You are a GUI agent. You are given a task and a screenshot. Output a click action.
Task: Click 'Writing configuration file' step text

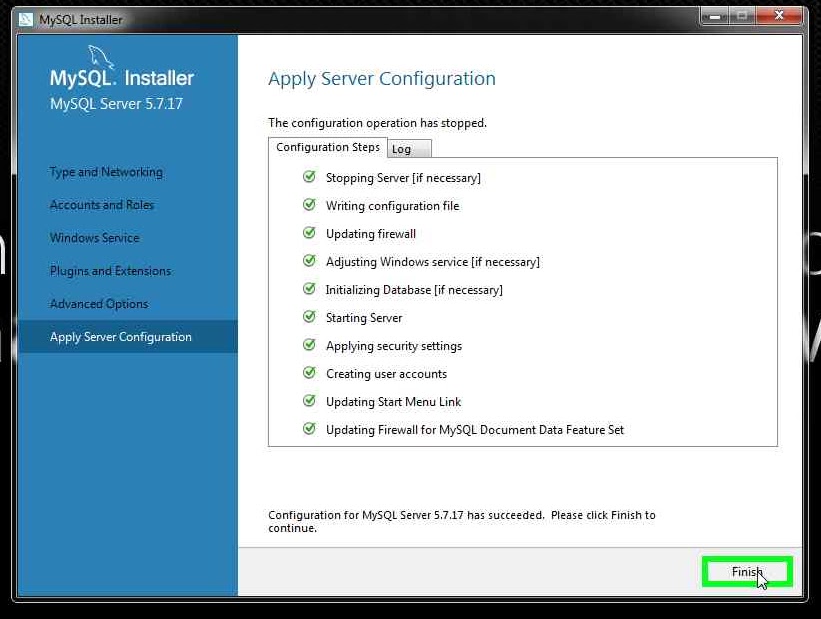(x=393, y=206)
